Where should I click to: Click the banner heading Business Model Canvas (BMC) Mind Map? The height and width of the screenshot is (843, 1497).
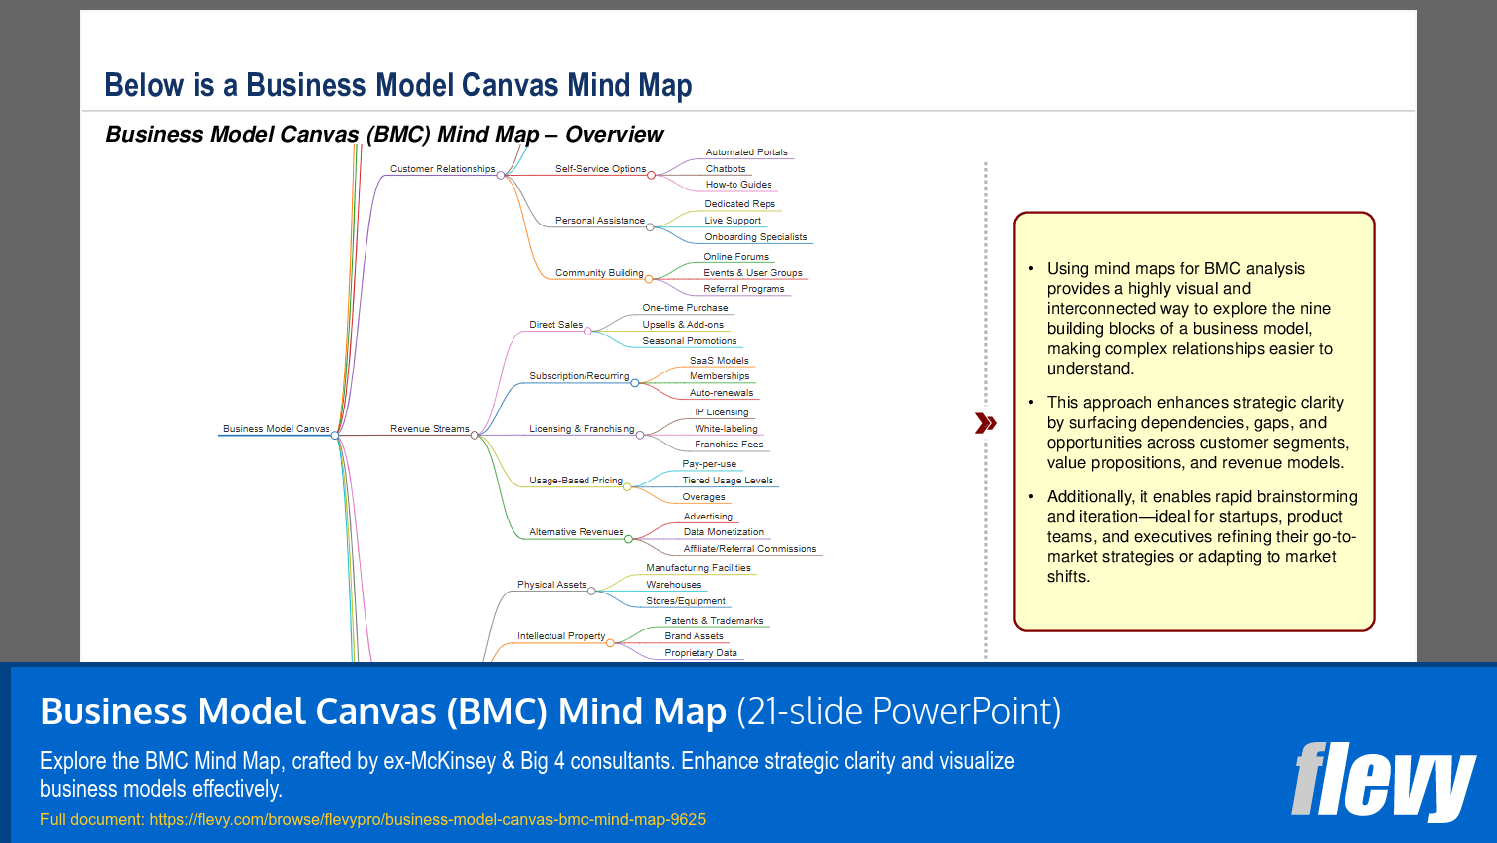click(383, 711)
